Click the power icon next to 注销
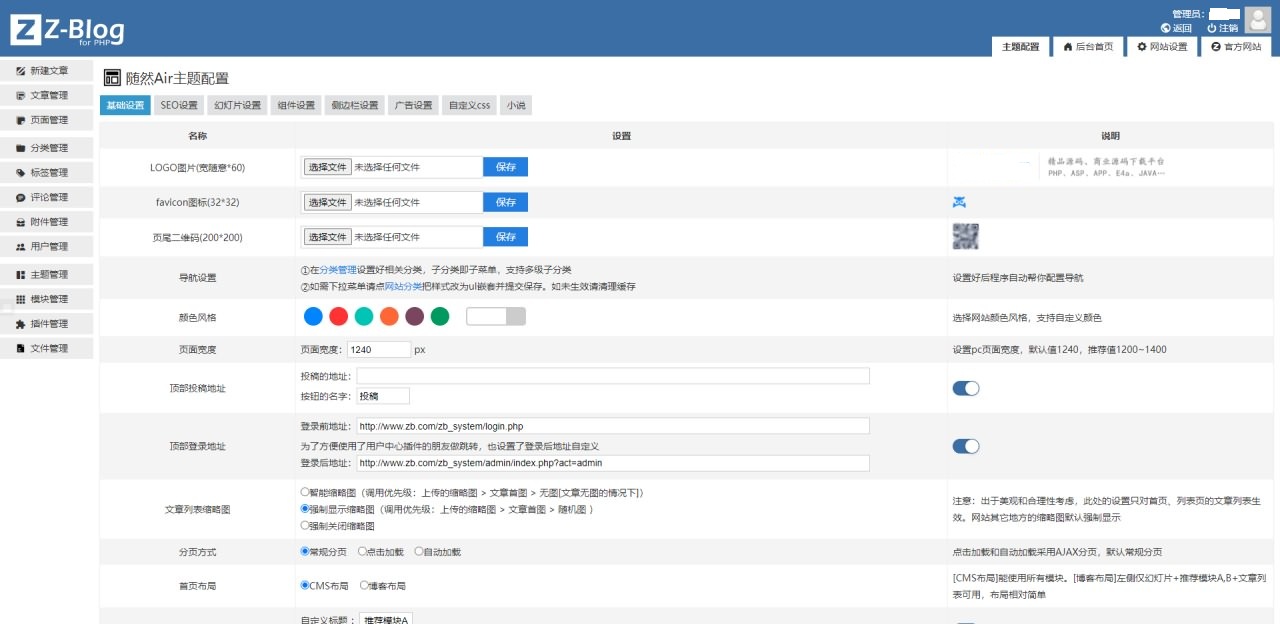Viewport: 1280px width, 624px height. 1211,28
